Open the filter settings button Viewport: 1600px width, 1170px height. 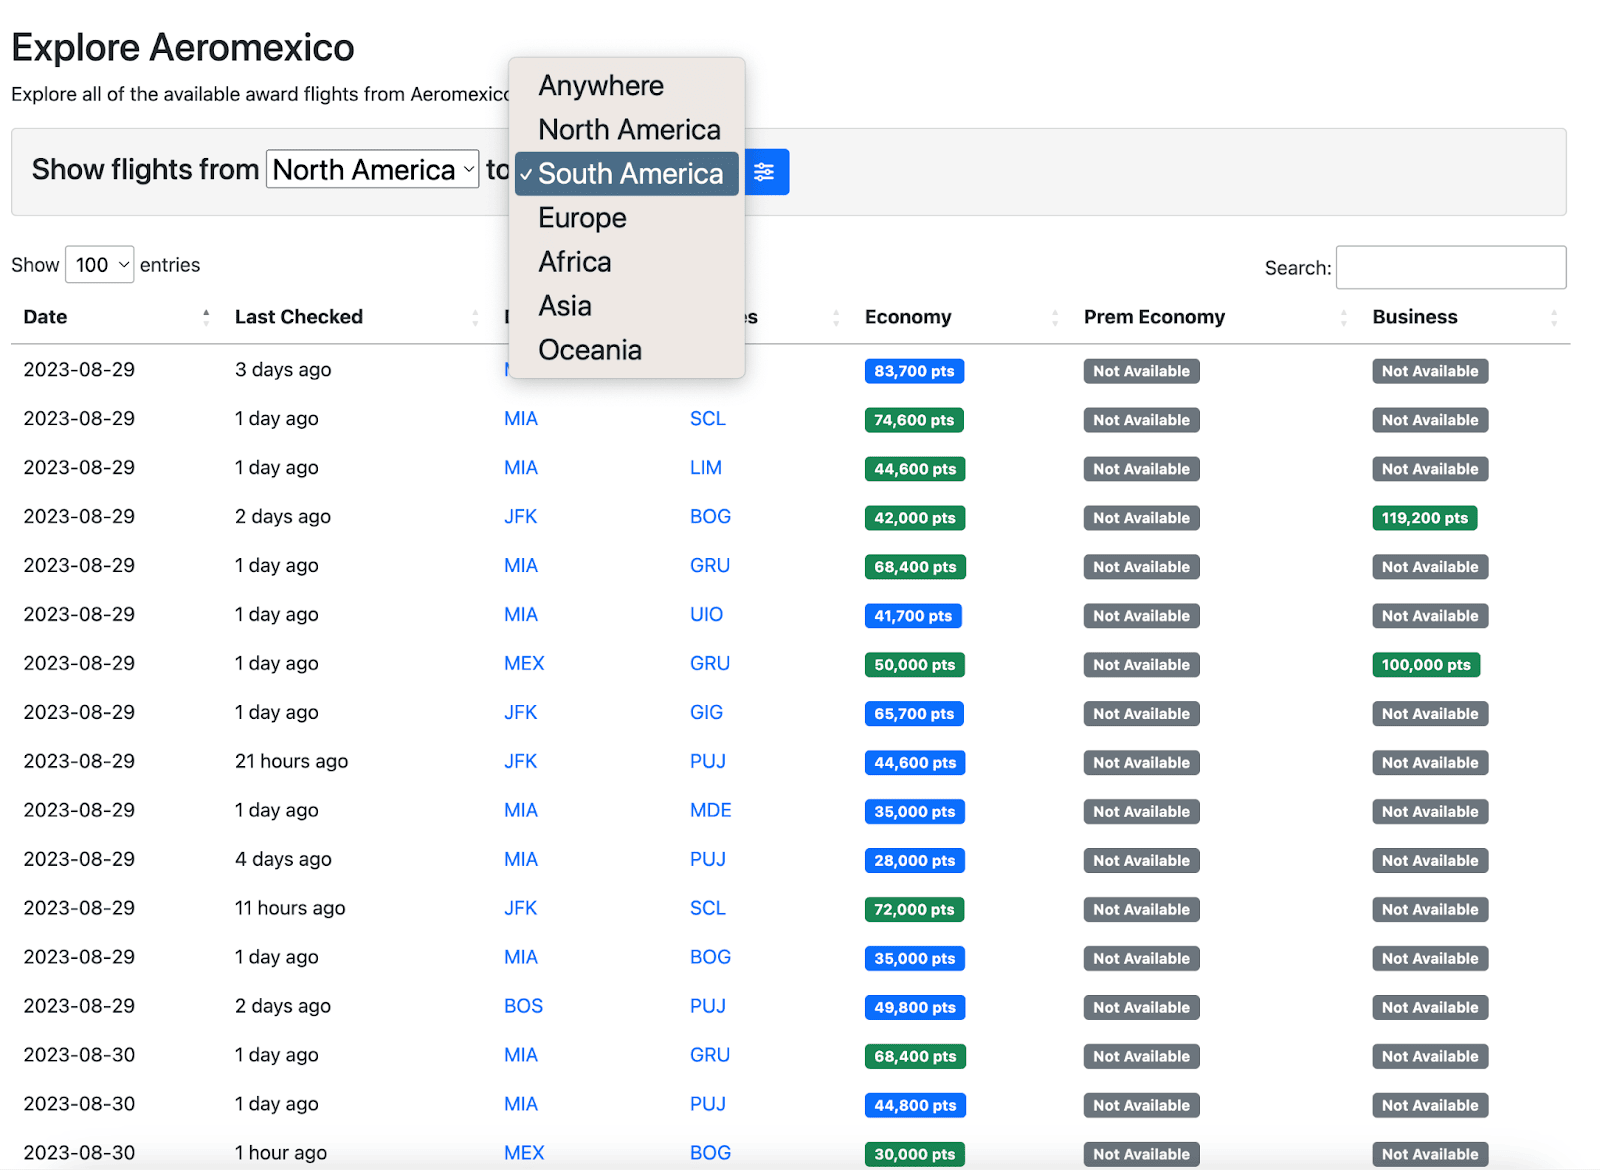[765, 172]
